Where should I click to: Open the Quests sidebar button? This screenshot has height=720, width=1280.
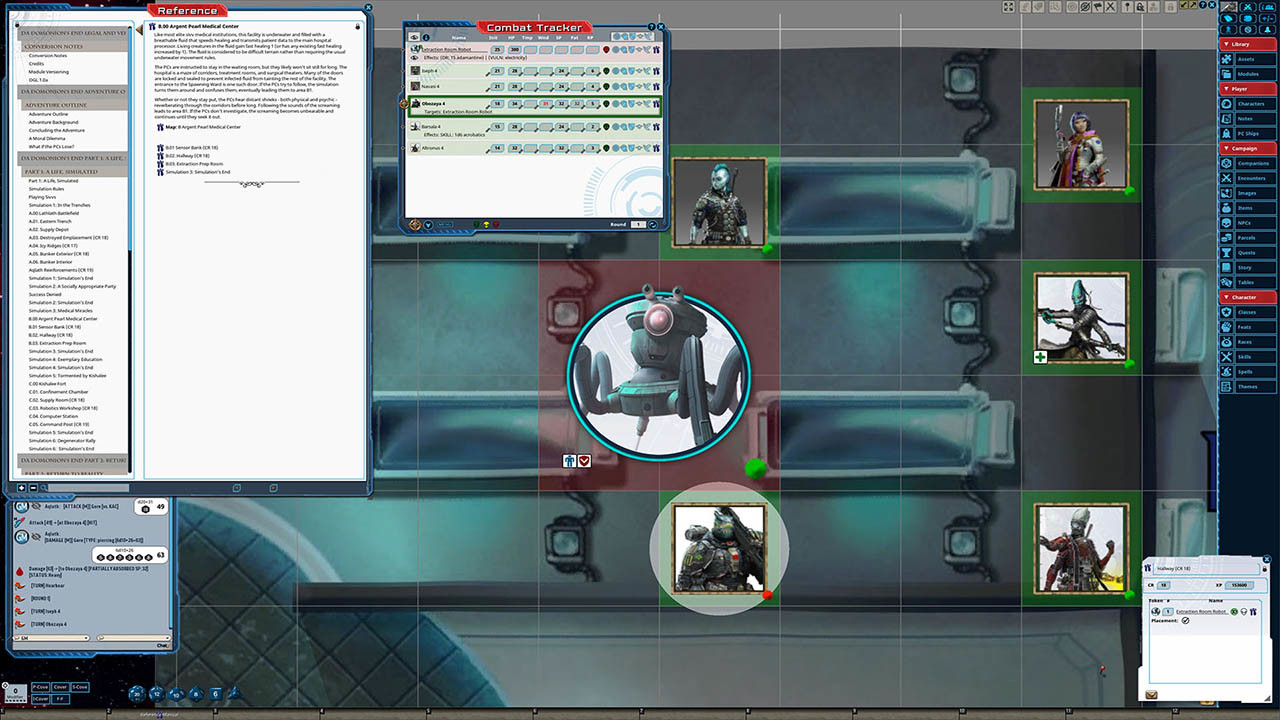[1245, 252]
